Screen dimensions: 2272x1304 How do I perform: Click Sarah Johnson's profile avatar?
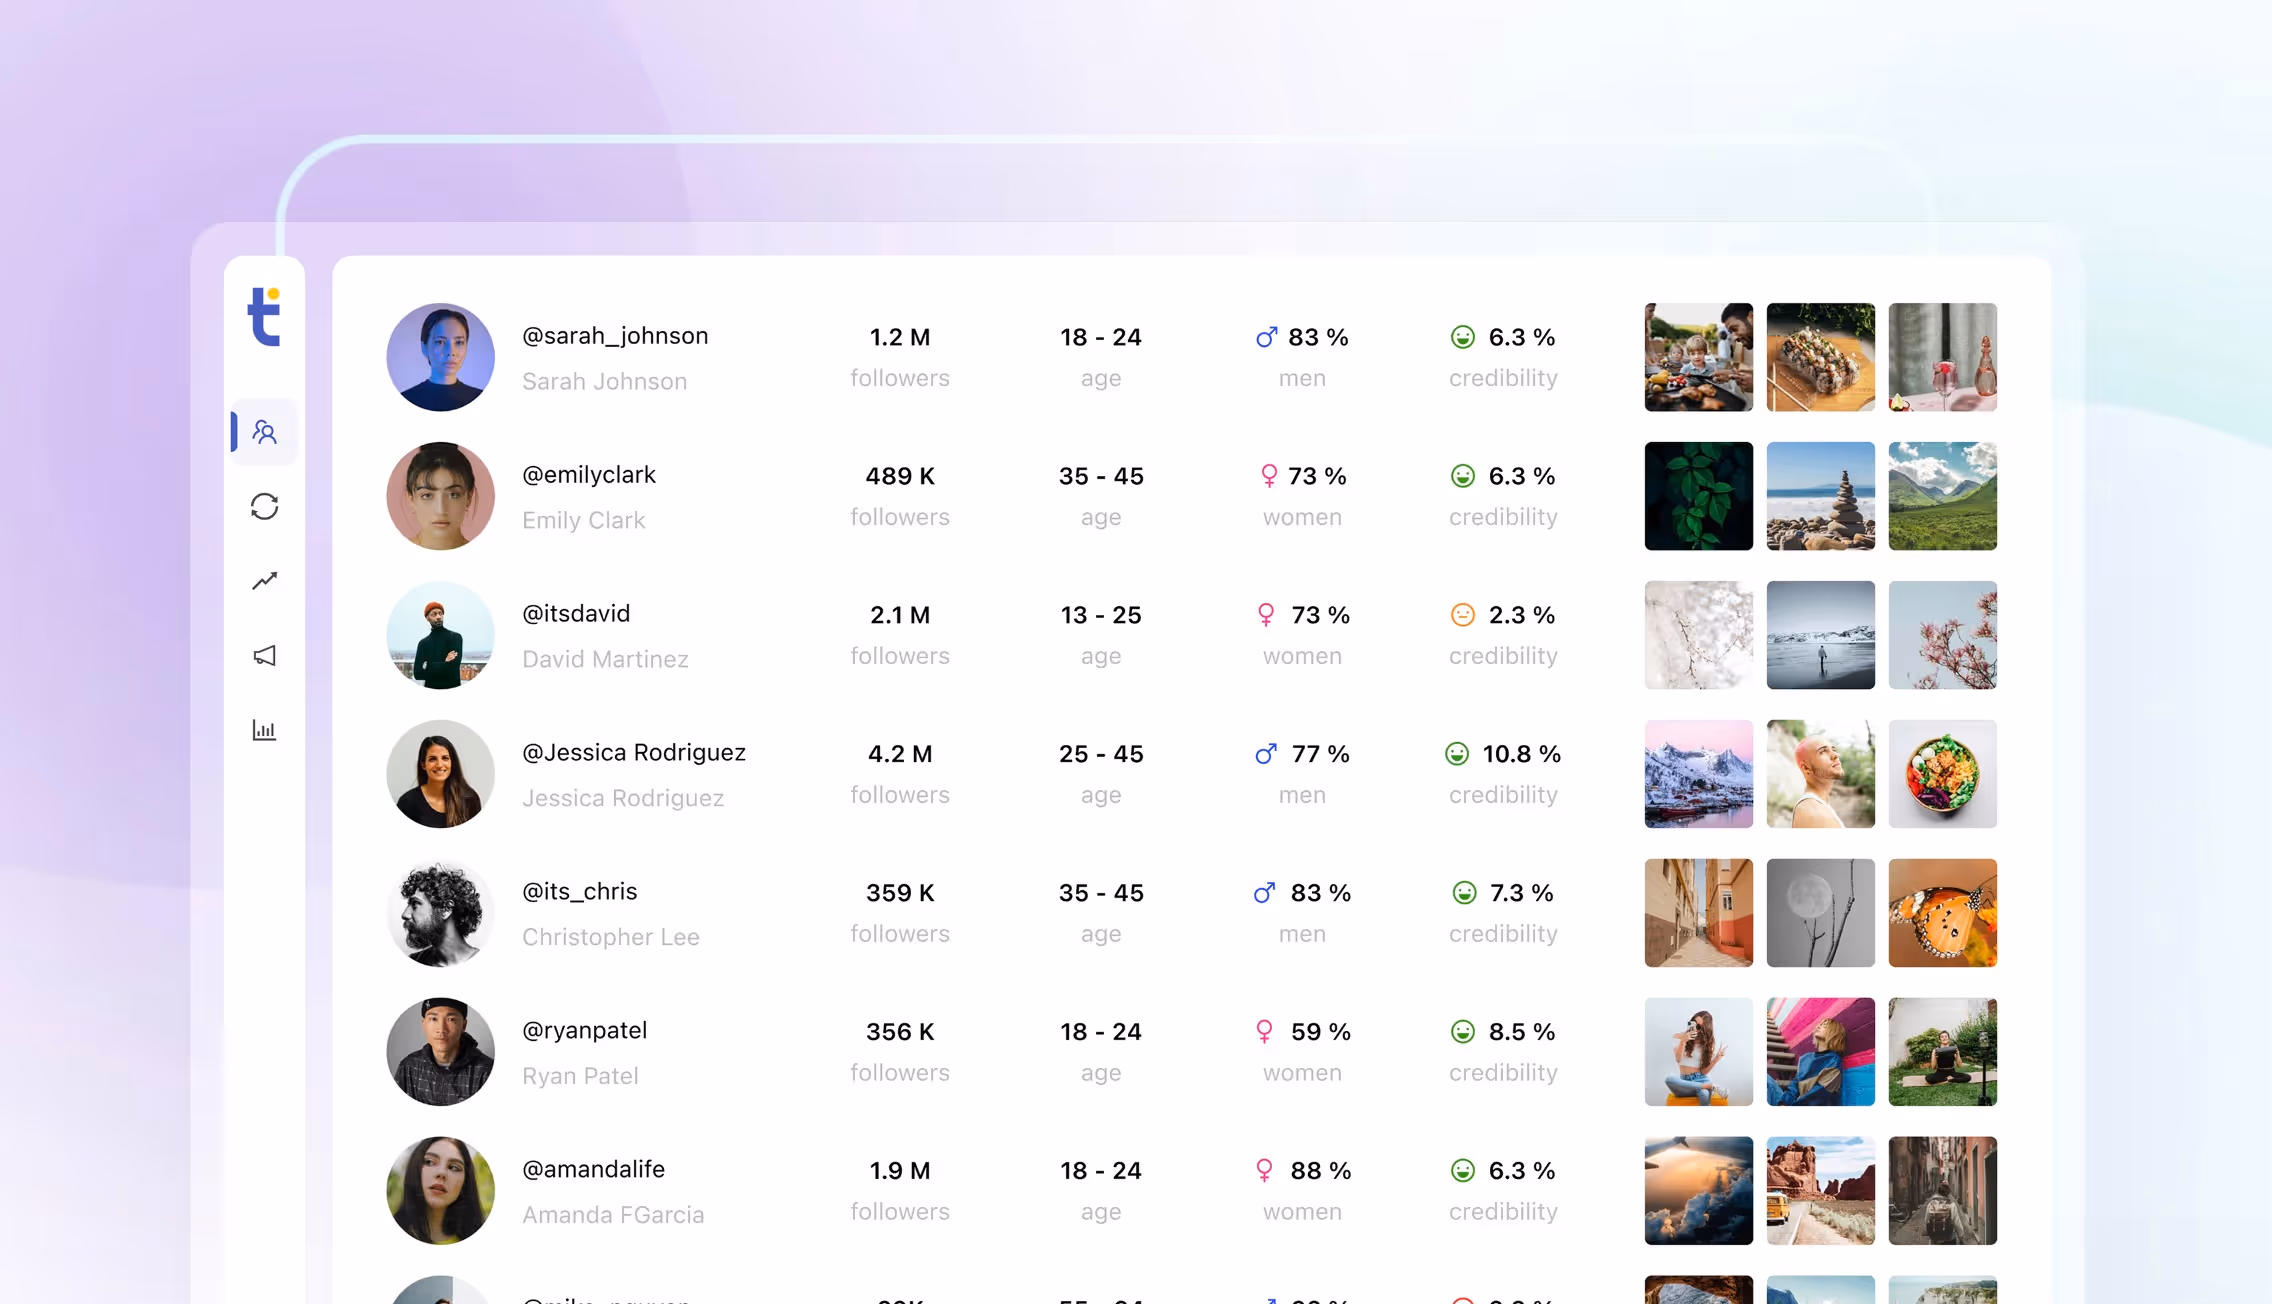pos(440,357)
